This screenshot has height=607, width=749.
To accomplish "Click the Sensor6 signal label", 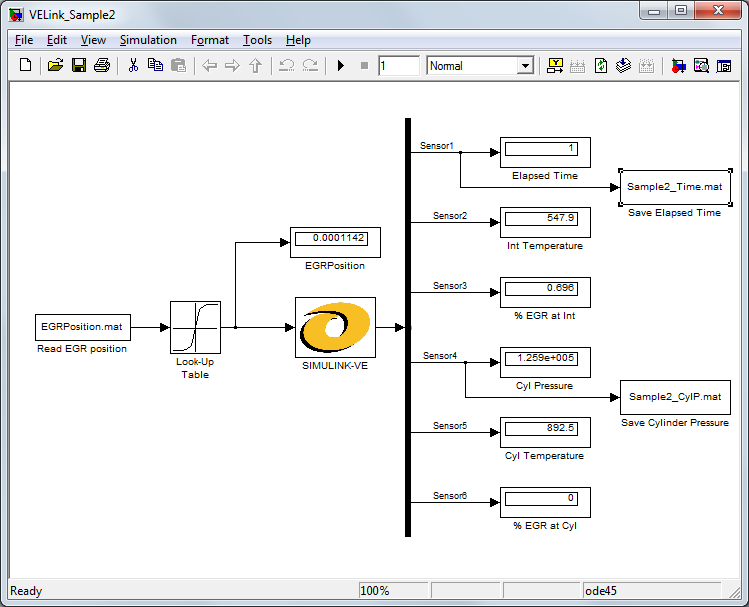I will click(450, 496).
